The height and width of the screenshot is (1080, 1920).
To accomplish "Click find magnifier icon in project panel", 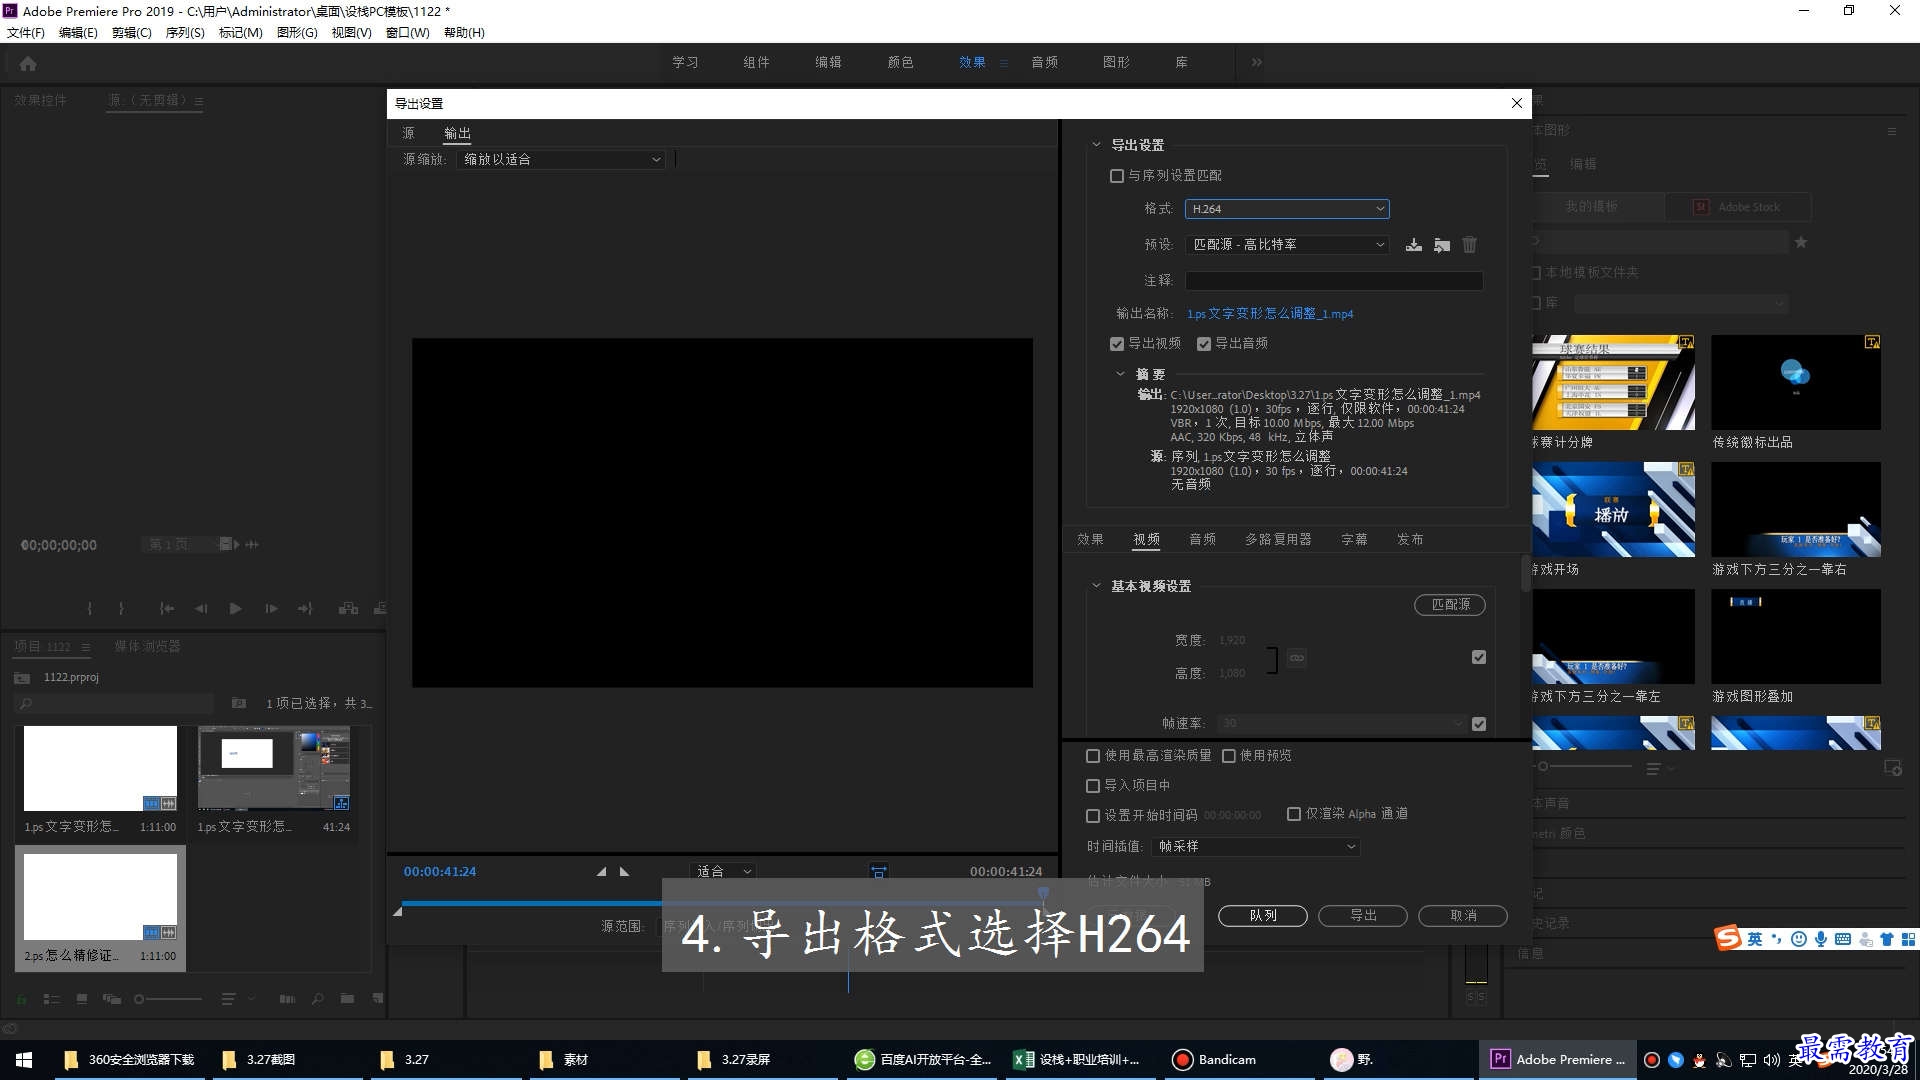I will point(318,999).
